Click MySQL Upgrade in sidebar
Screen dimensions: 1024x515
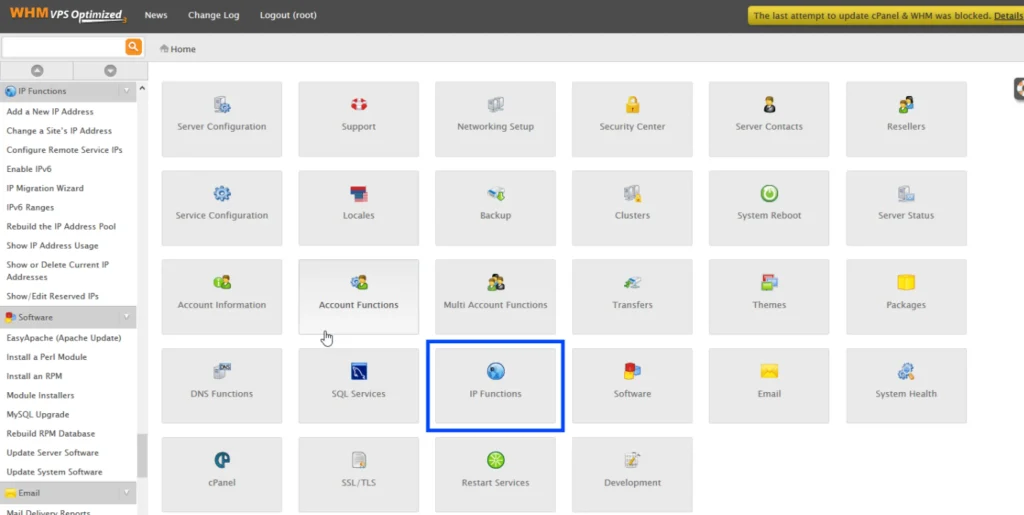click(x=37, y=414)
